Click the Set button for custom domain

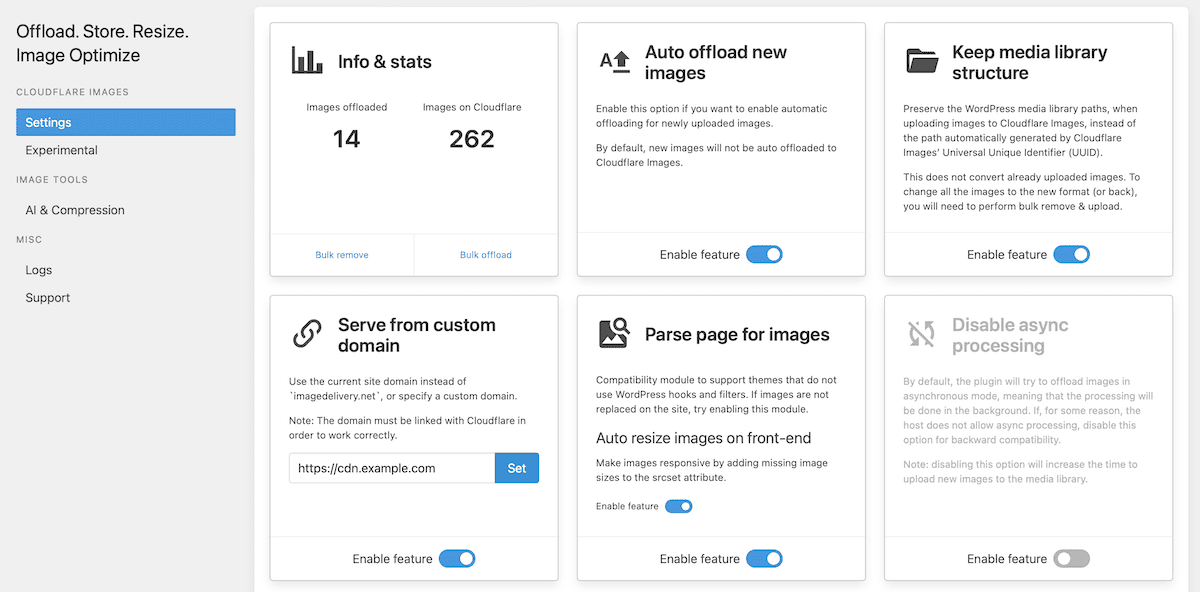click(x=517, y=468)
